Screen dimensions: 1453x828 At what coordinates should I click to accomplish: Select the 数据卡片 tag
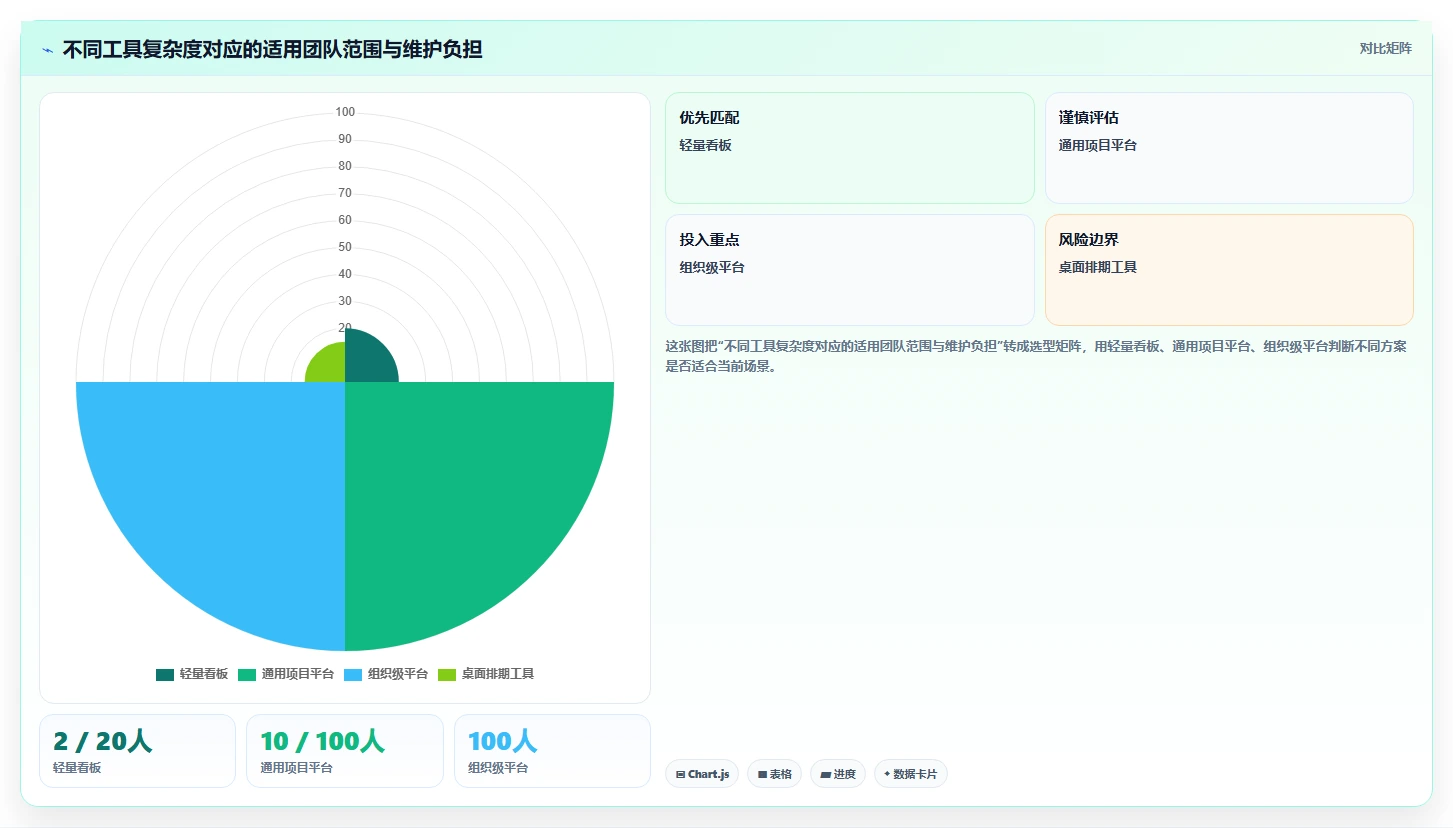911,774
